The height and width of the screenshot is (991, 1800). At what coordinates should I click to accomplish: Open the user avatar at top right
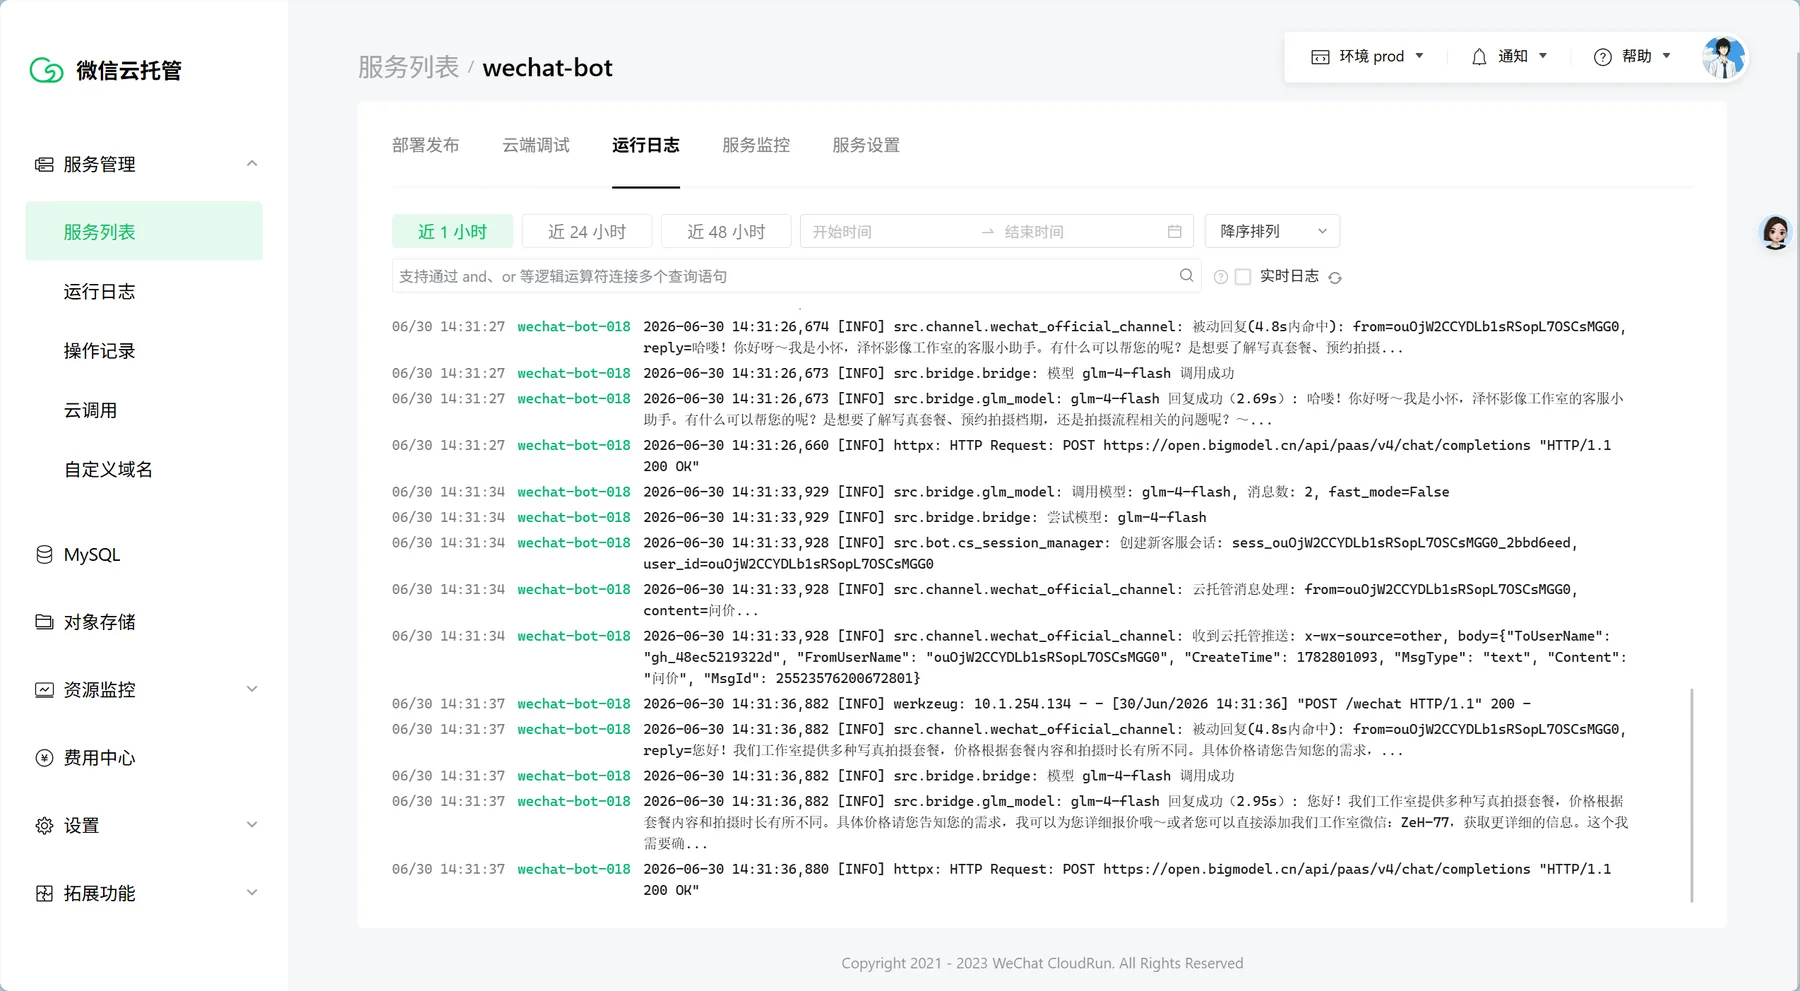[1723, 57]
